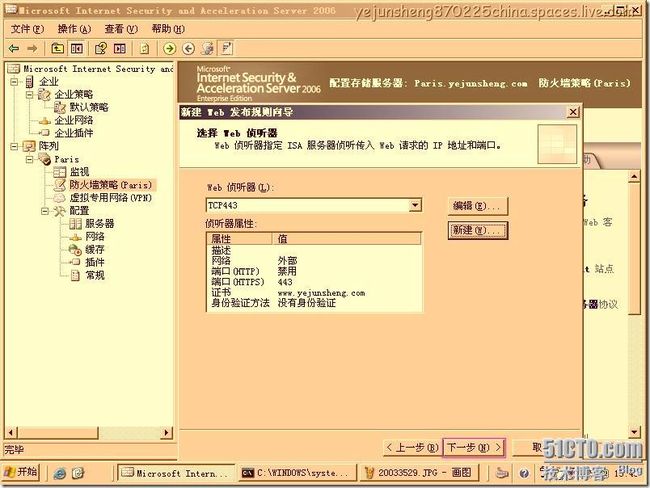Screen dimensions: 650x488
Task: Click the 值 column header
Action: [347, 238]
